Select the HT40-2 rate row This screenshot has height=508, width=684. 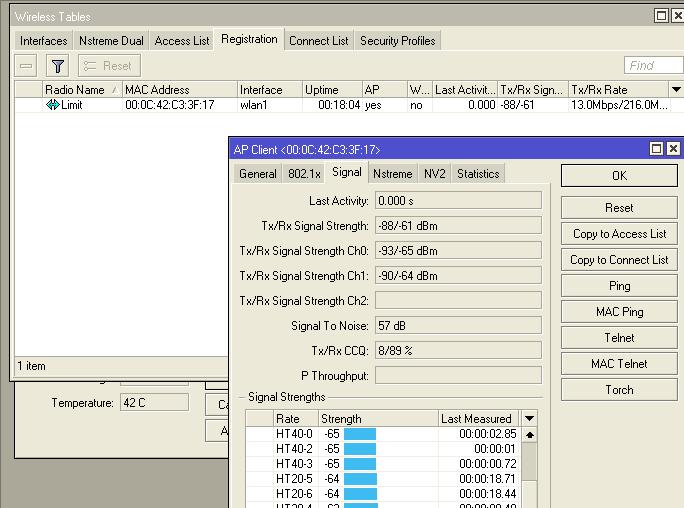coord(383,449)
